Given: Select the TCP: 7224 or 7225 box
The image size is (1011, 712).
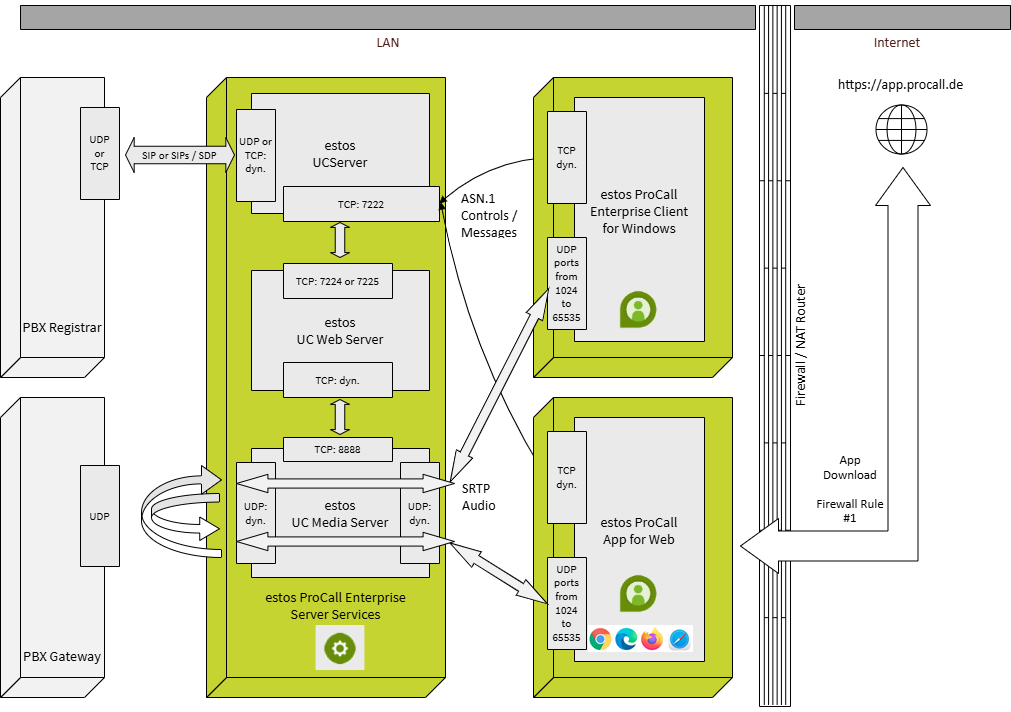Looking at the screenshot, I should tap(337, 282).
